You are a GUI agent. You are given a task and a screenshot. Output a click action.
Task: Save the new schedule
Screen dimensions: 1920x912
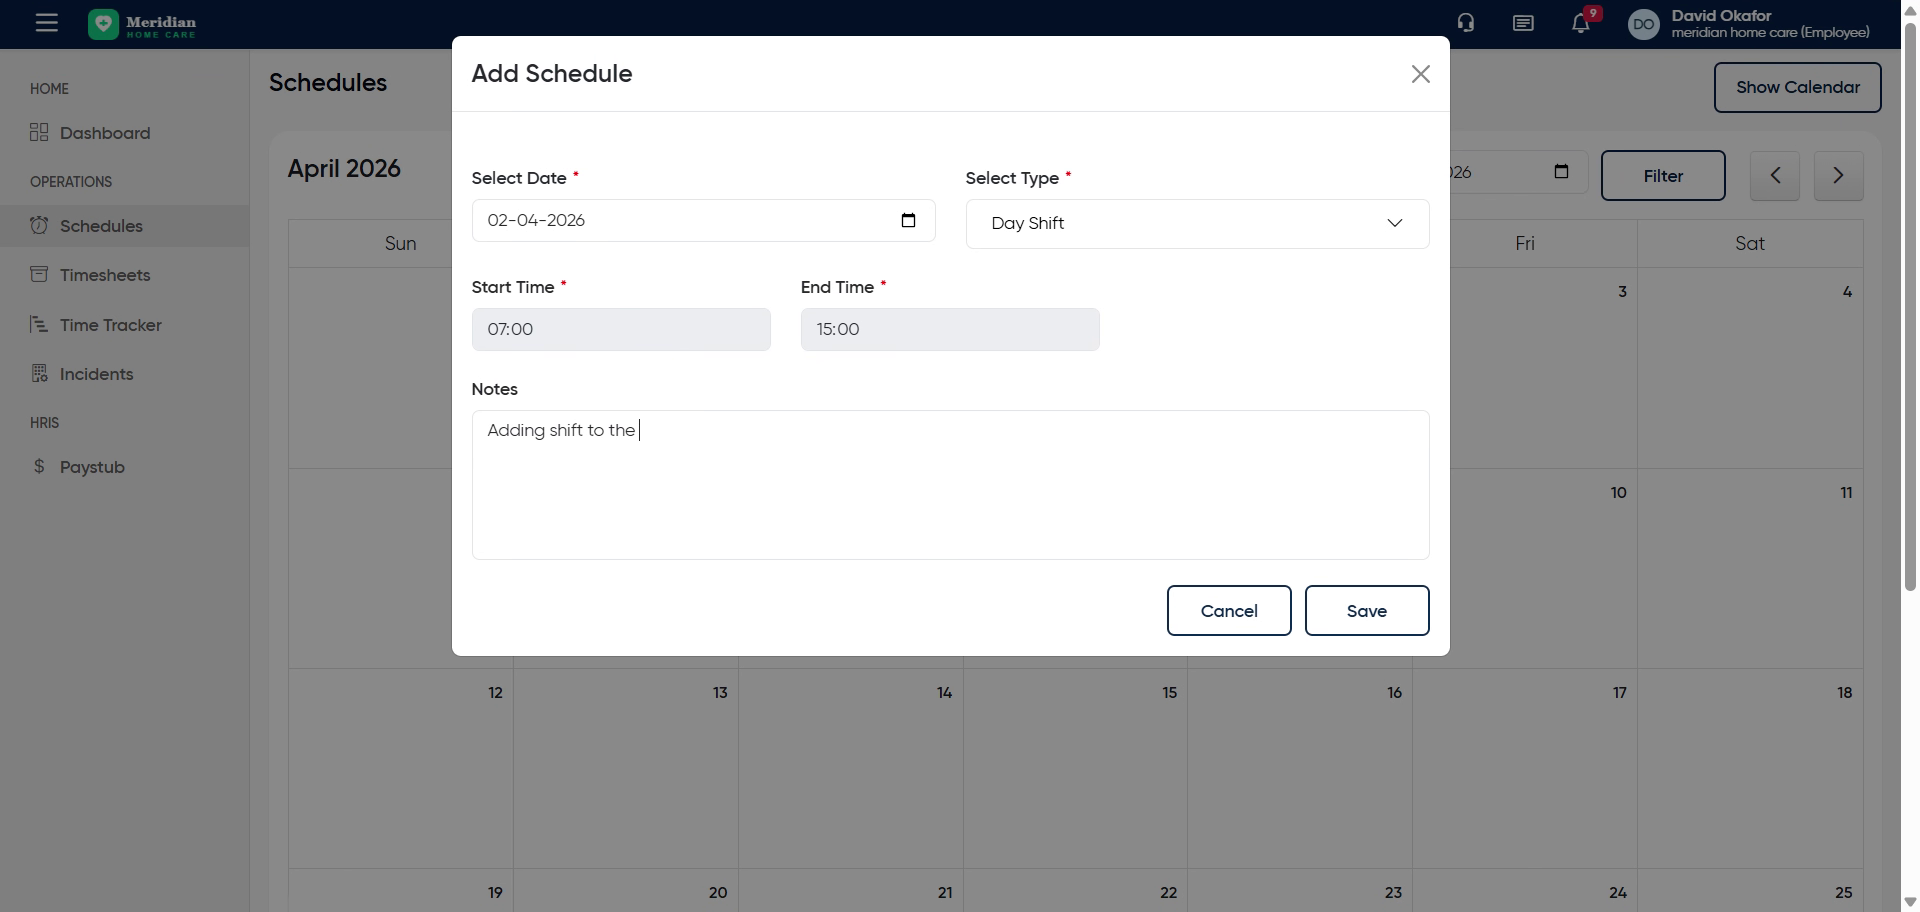1366,611
